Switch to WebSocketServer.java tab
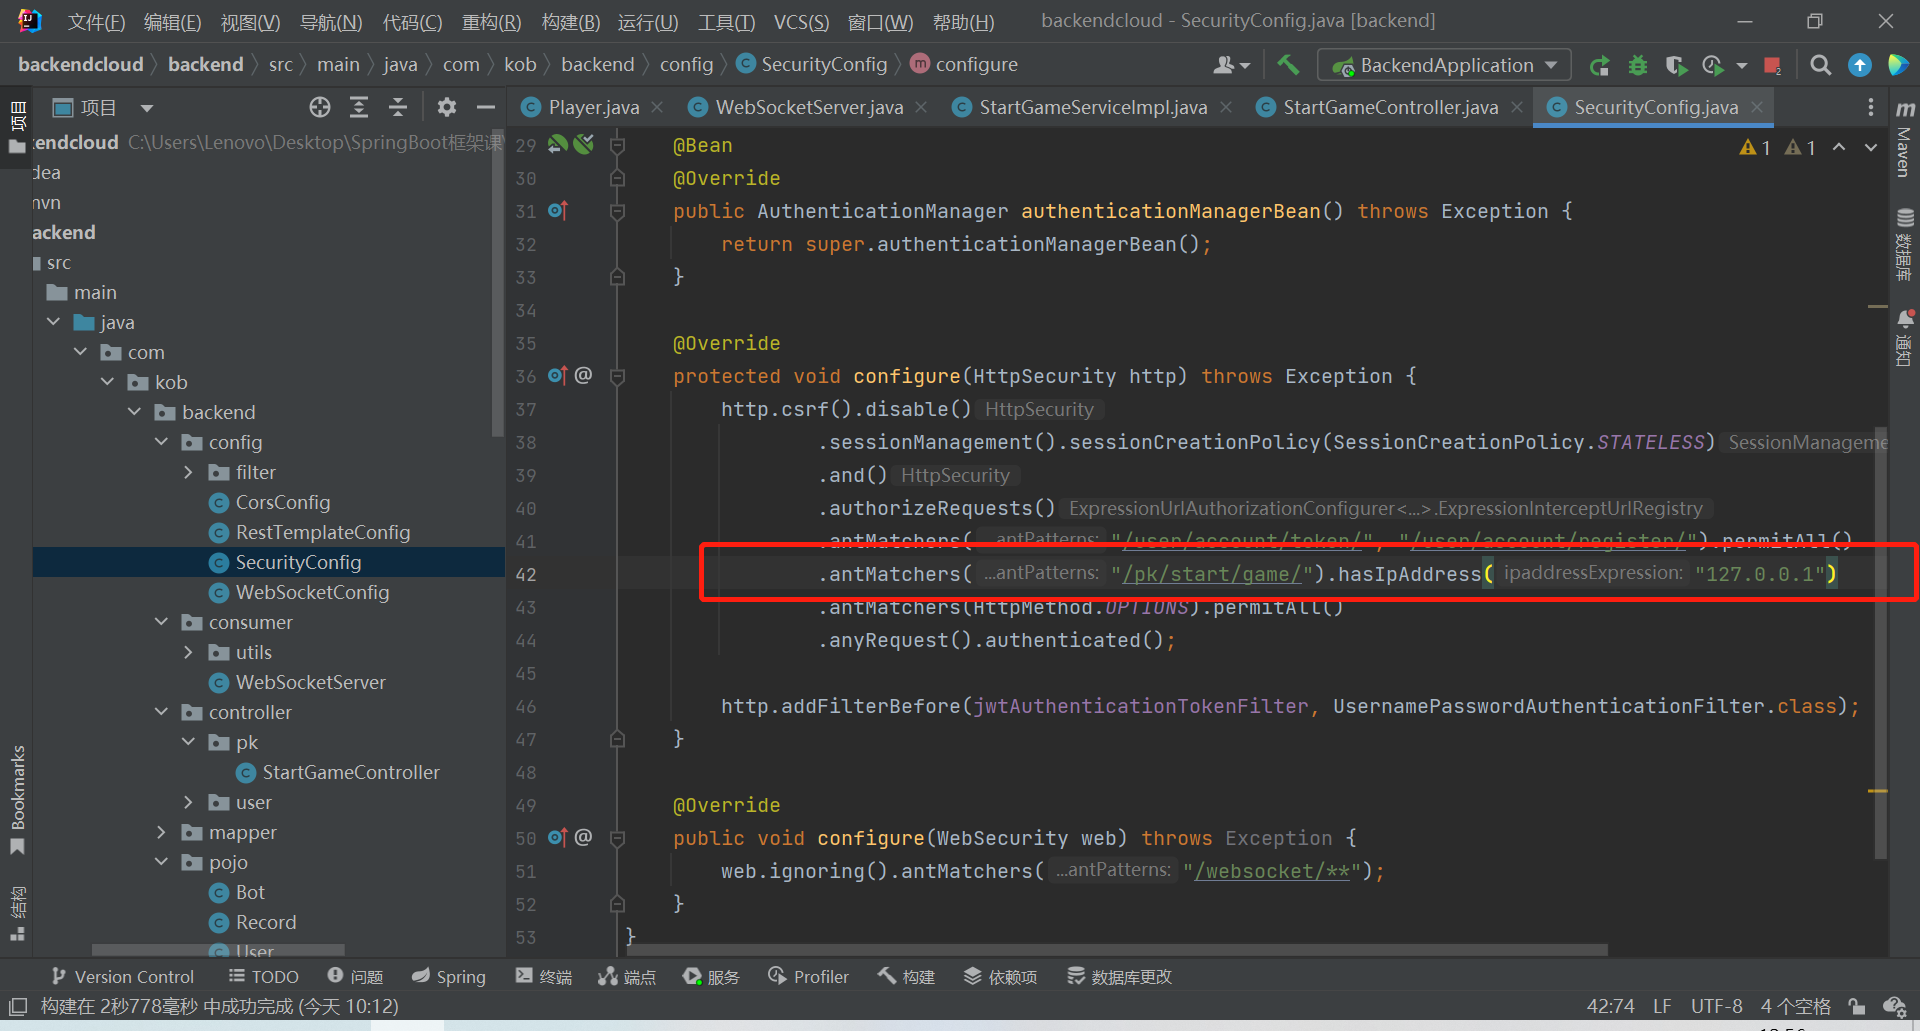Viewport: 1920px width, 1031px height. 809,107
